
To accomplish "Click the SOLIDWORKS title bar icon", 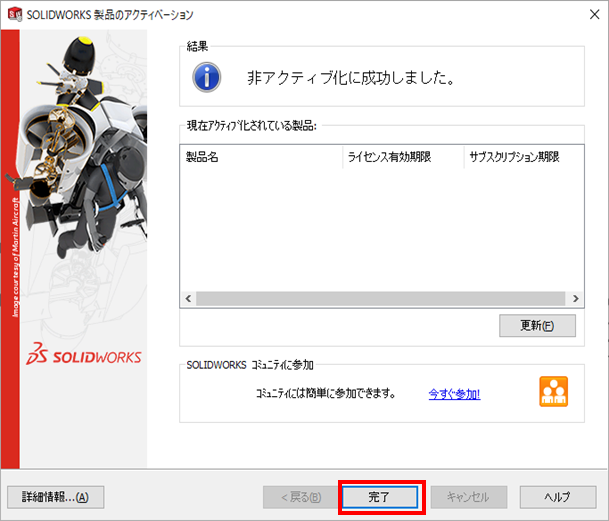I will point(15,15).
